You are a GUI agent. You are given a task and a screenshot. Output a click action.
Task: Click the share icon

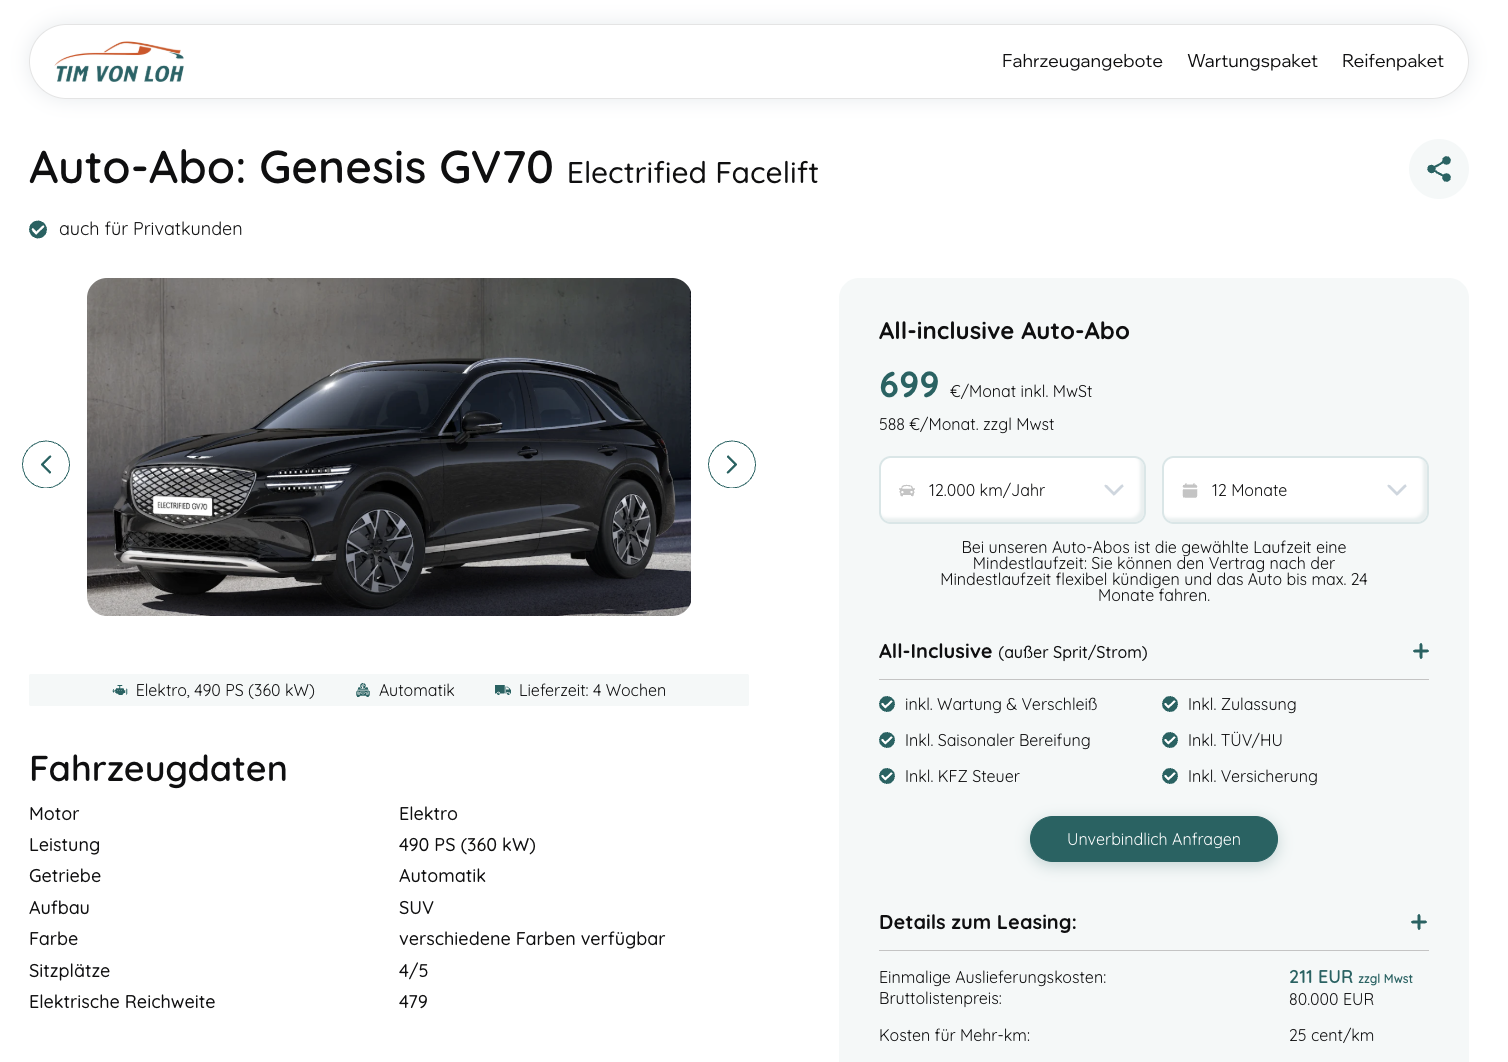pos(1438,169)
